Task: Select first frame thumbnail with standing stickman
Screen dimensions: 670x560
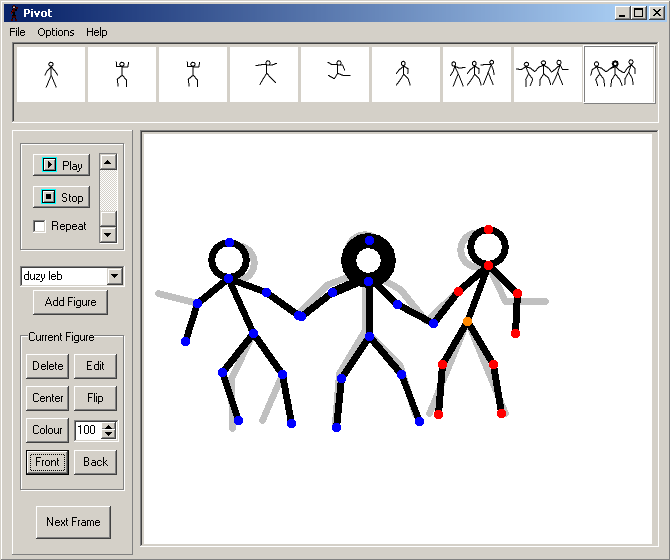Action: pyautogui.click(x=51, y=74)
